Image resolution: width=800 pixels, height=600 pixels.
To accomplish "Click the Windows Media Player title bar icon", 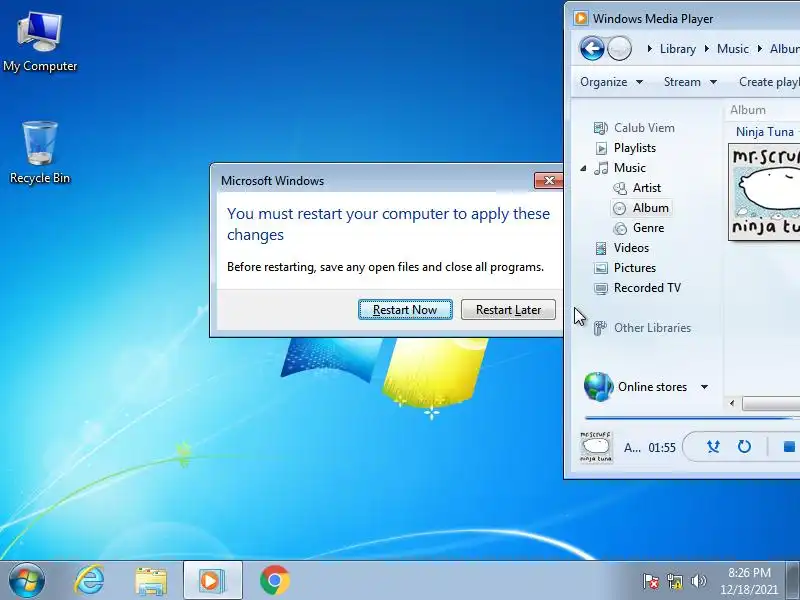I will click(x=581, y=18).
